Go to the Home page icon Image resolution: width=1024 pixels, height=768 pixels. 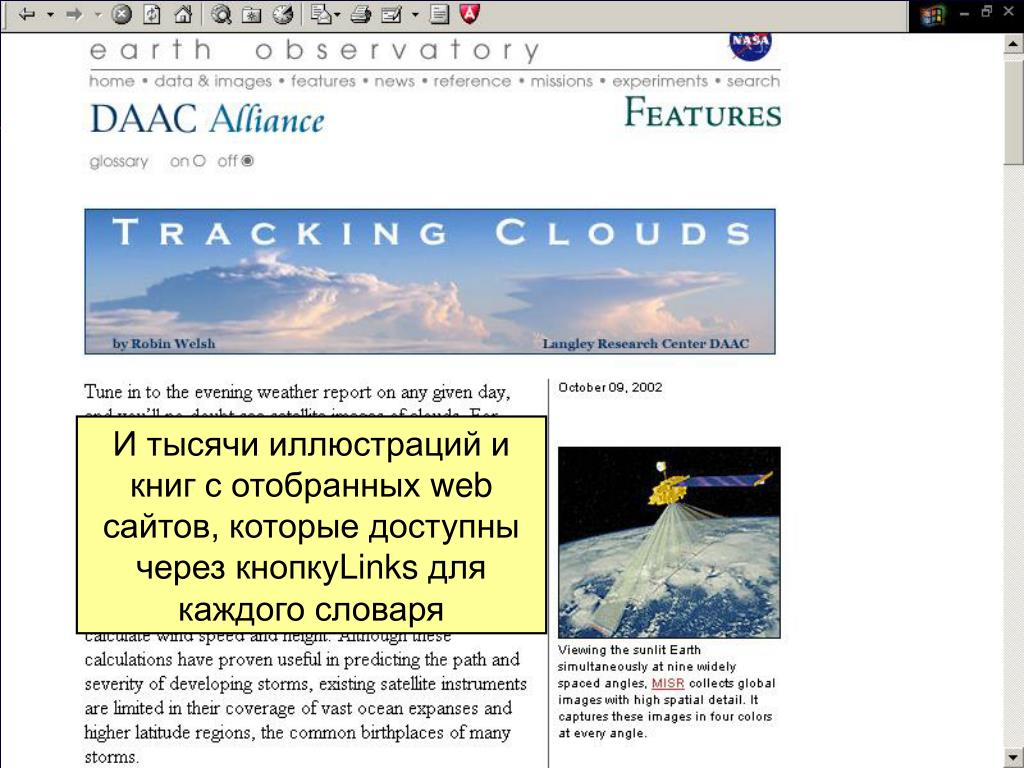point(183,14)
